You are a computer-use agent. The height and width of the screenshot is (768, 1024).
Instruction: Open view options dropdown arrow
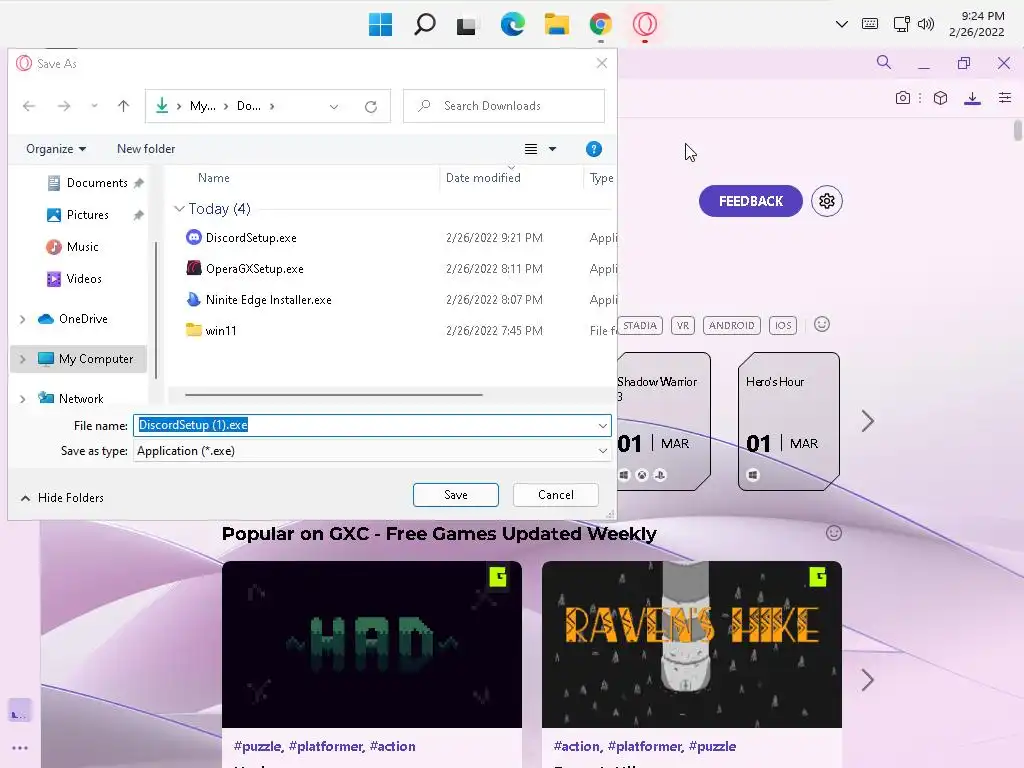coord(552,149)
